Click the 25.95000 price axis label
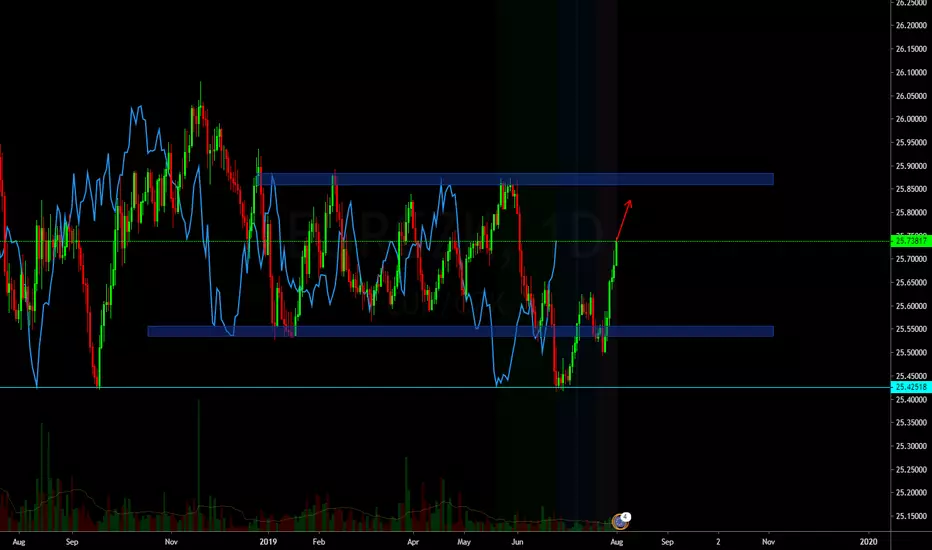Screen dimensions: 932x550 [x=911, y=143]
